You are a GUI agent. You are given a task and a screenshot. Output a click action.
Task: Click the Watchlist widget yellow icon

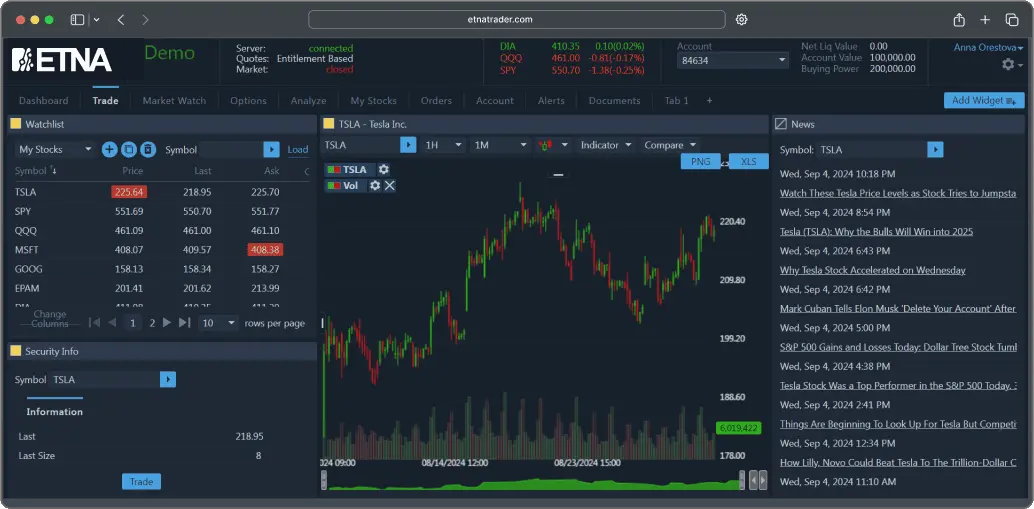coord(16,124)
